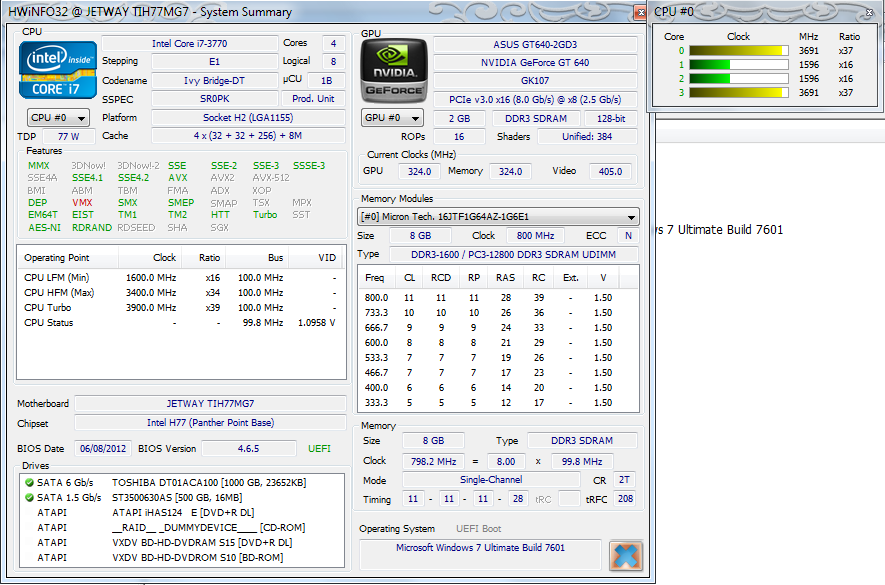Click the AES-NI feature label
Viewport: 885px width, 585px height.
coord(45,228)
